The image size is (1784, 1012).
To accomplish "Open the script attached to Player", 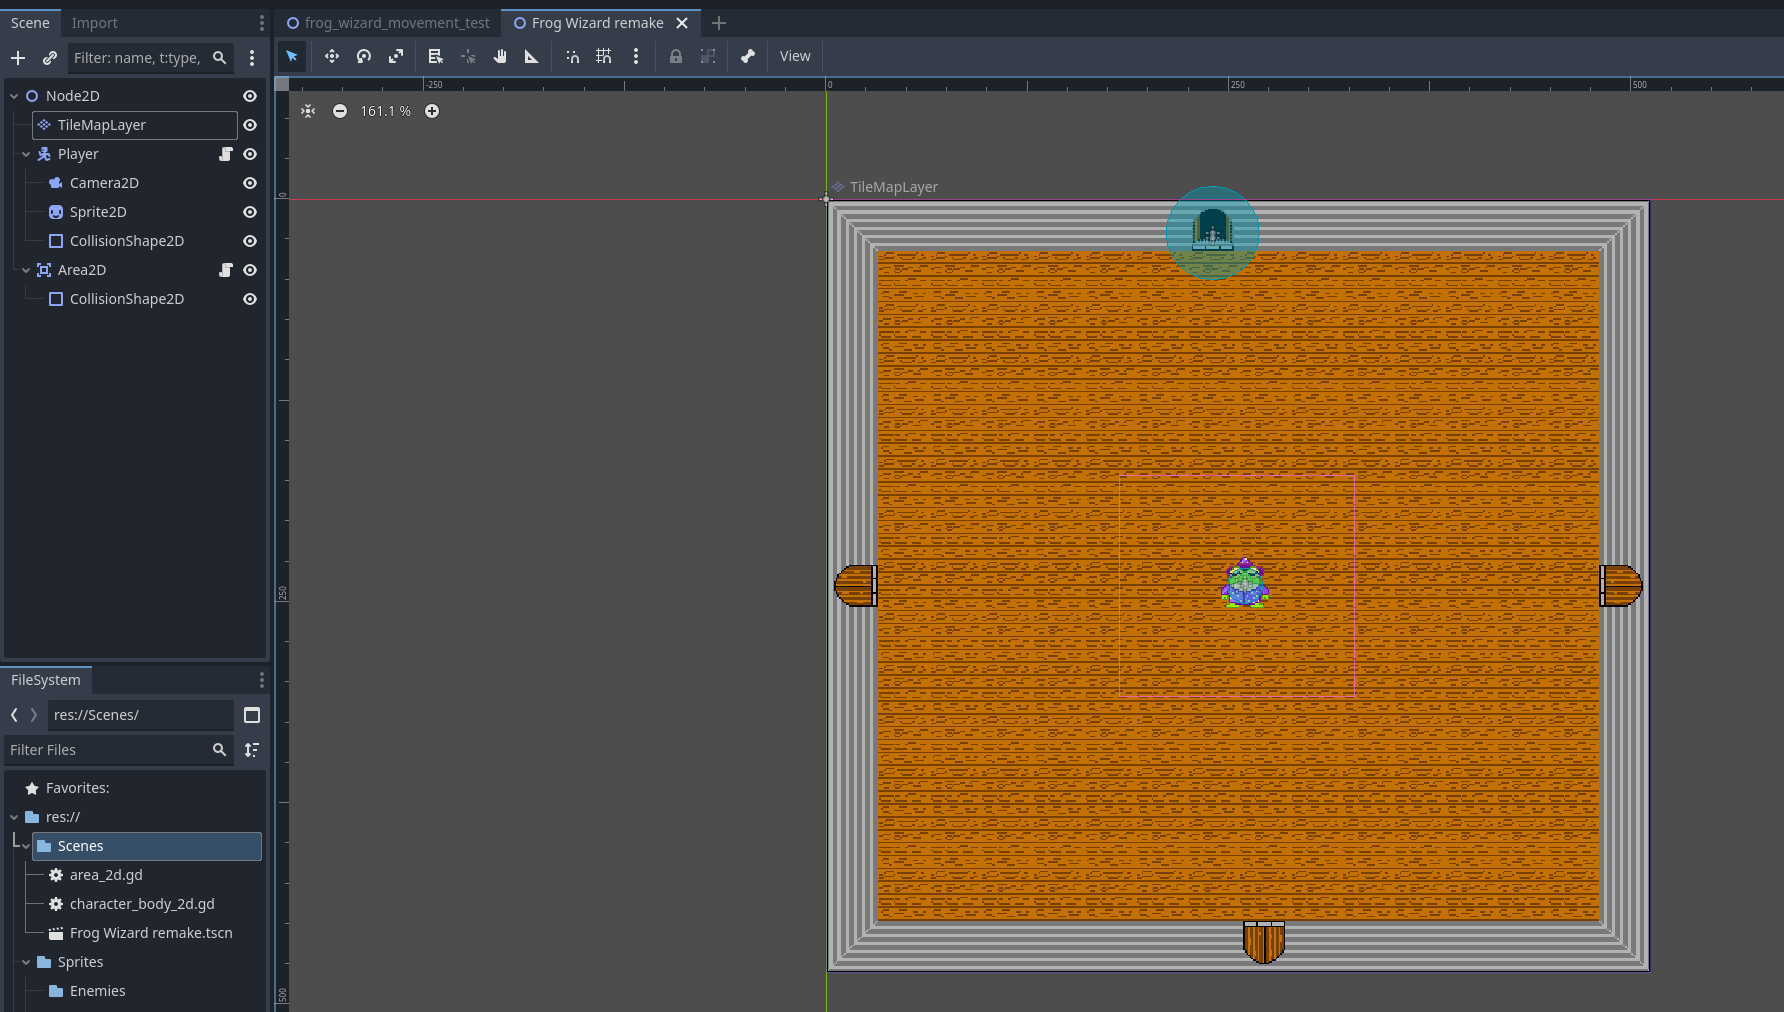I will tap(226, 154).
